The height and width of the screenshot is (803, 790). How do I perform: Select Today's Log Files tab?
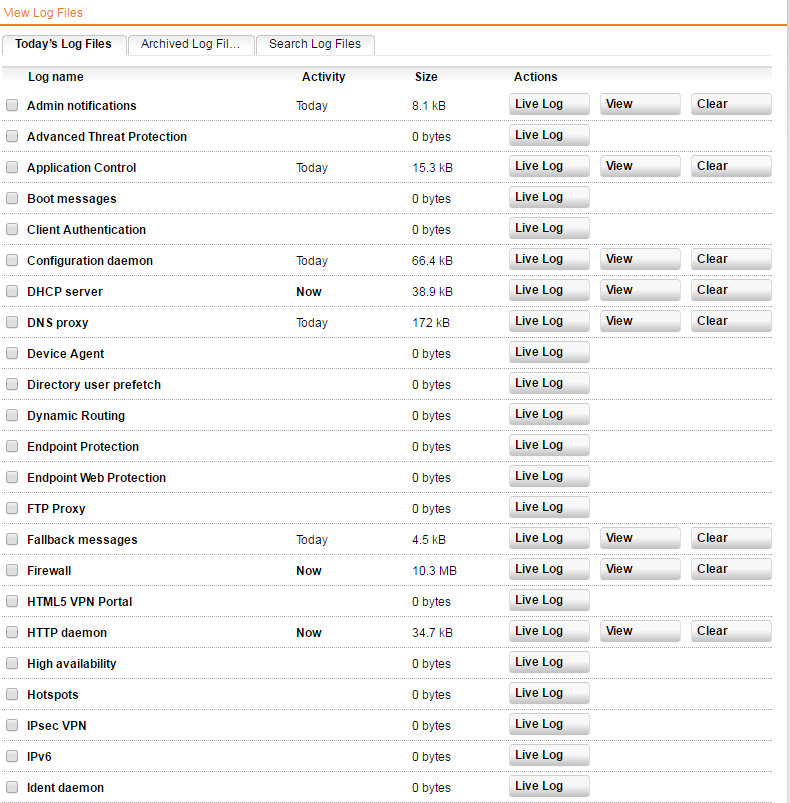pos(63,44)
